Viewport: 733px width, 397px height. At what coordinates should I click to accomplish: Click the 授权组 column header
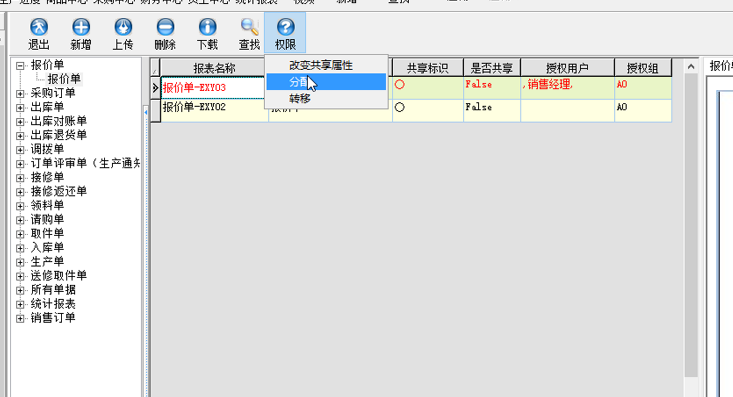point(643,68)
